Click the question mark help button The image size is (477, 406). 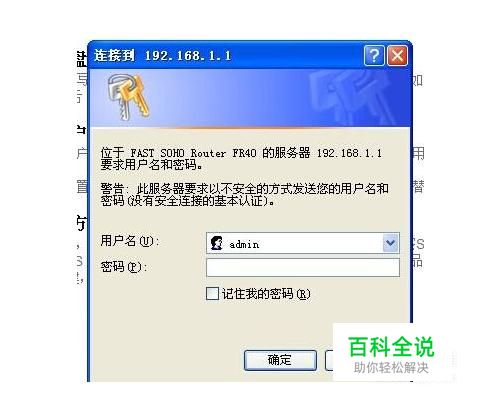tap(374, 55)
